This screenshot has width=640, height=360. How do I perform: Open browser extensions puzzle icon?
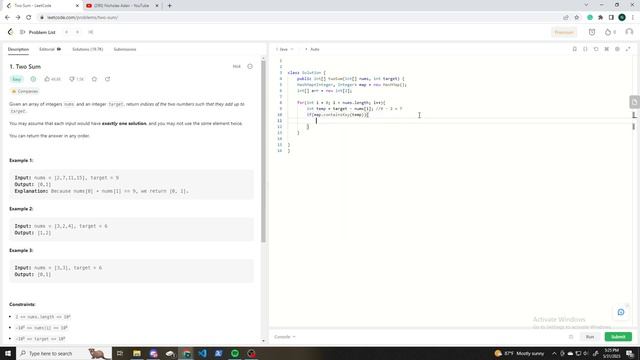pyautogui.click(x=600, y=18)
